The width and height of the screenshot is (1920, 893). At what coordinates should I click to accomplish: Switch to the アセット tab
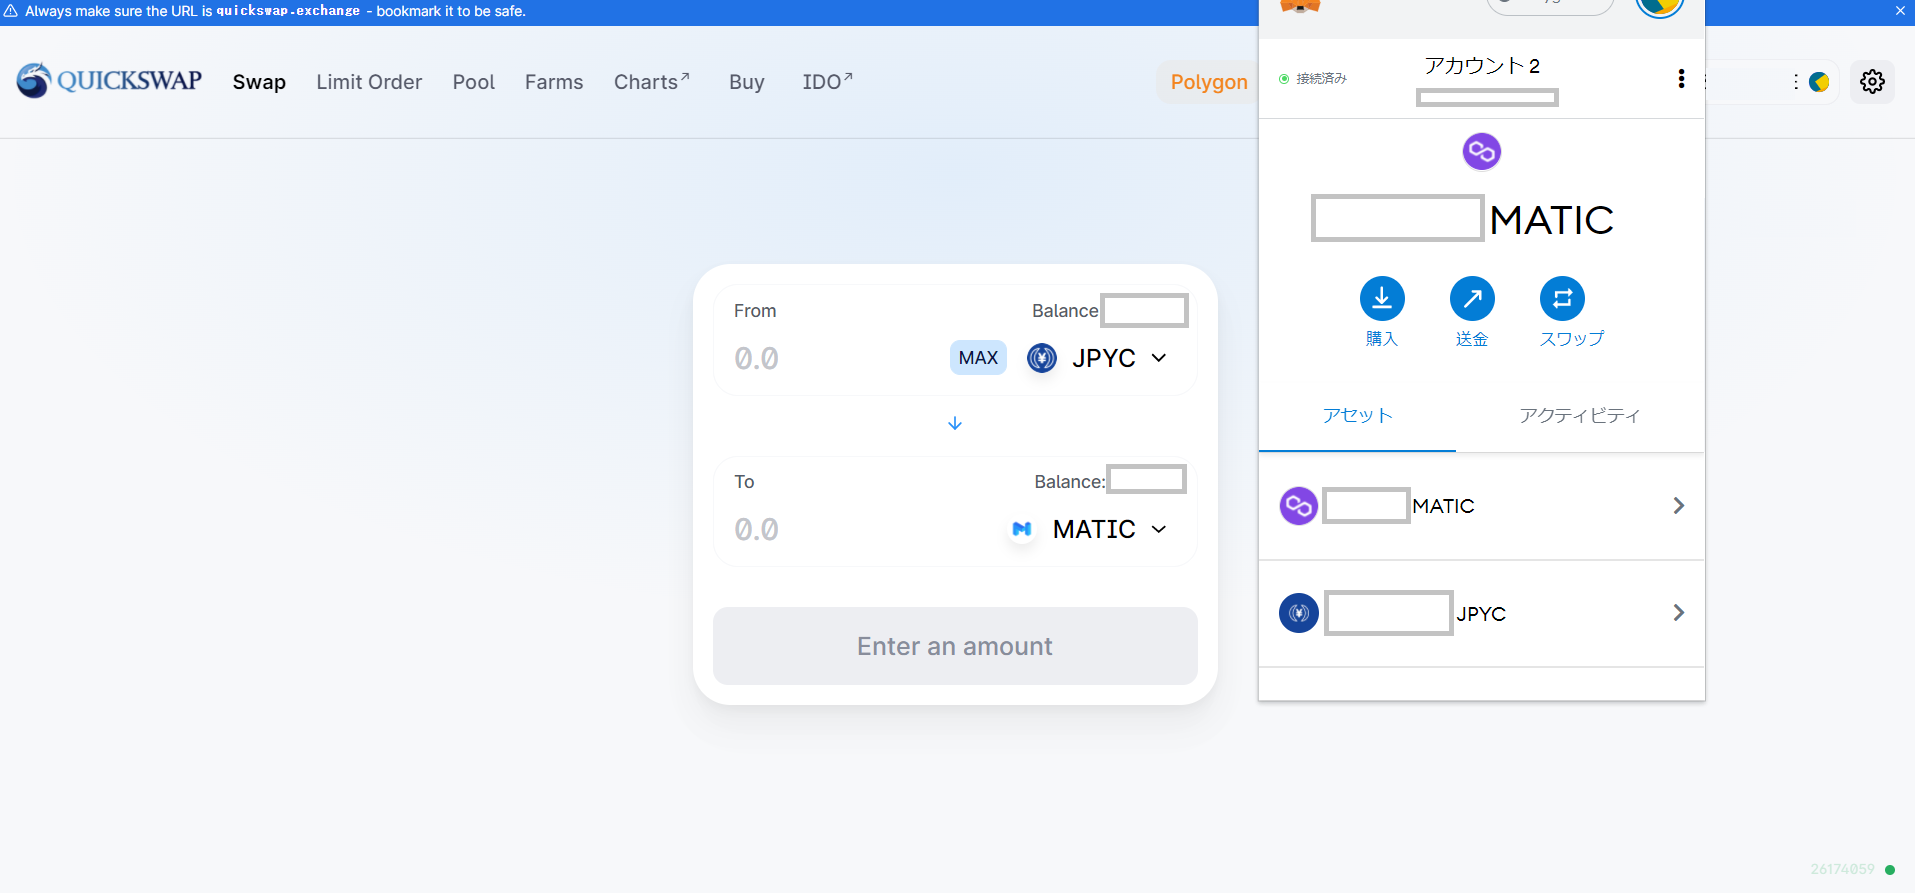1357,416
